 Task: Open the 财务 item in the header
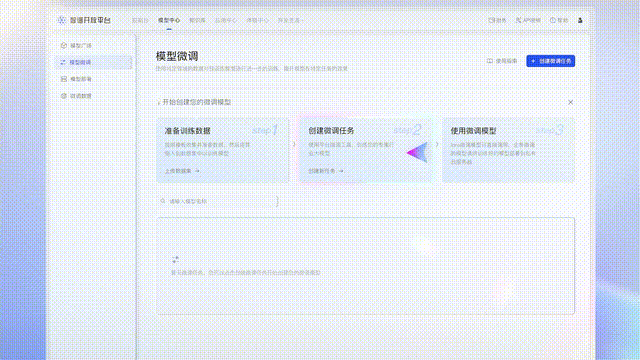tap(497, 20)
